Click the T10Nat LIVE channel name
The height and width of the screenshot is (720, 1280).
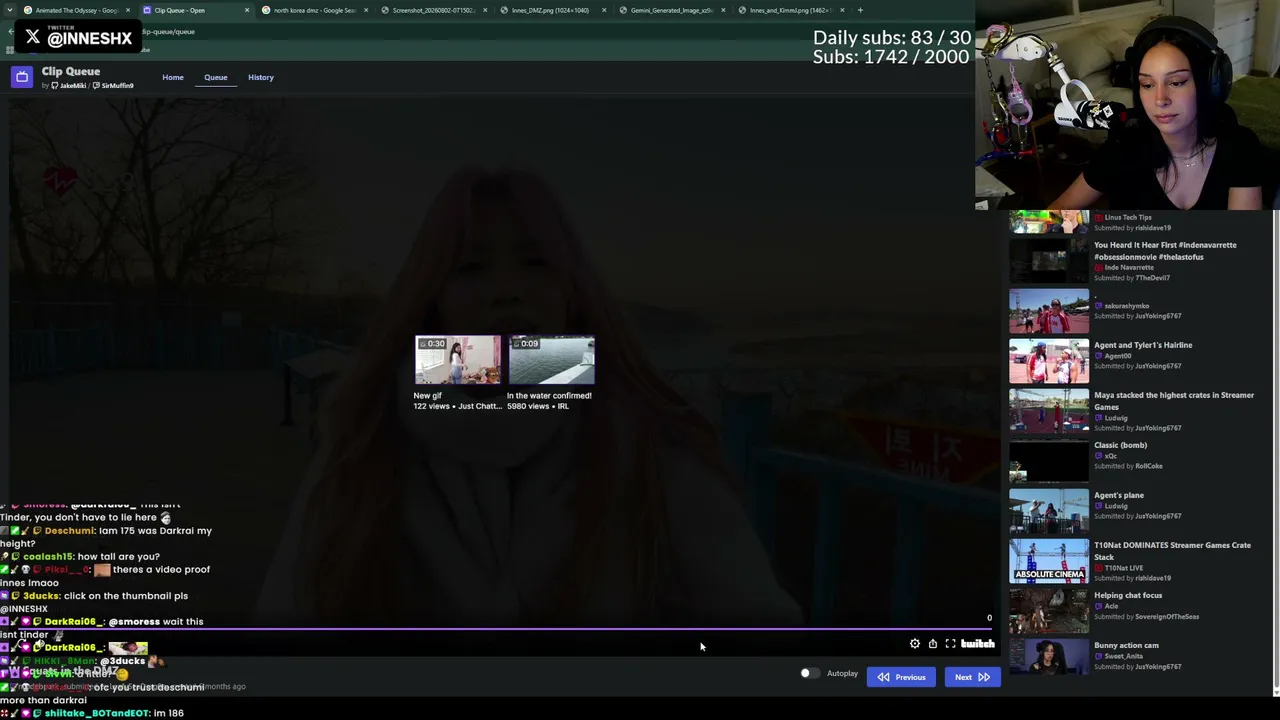point(1124,568)
